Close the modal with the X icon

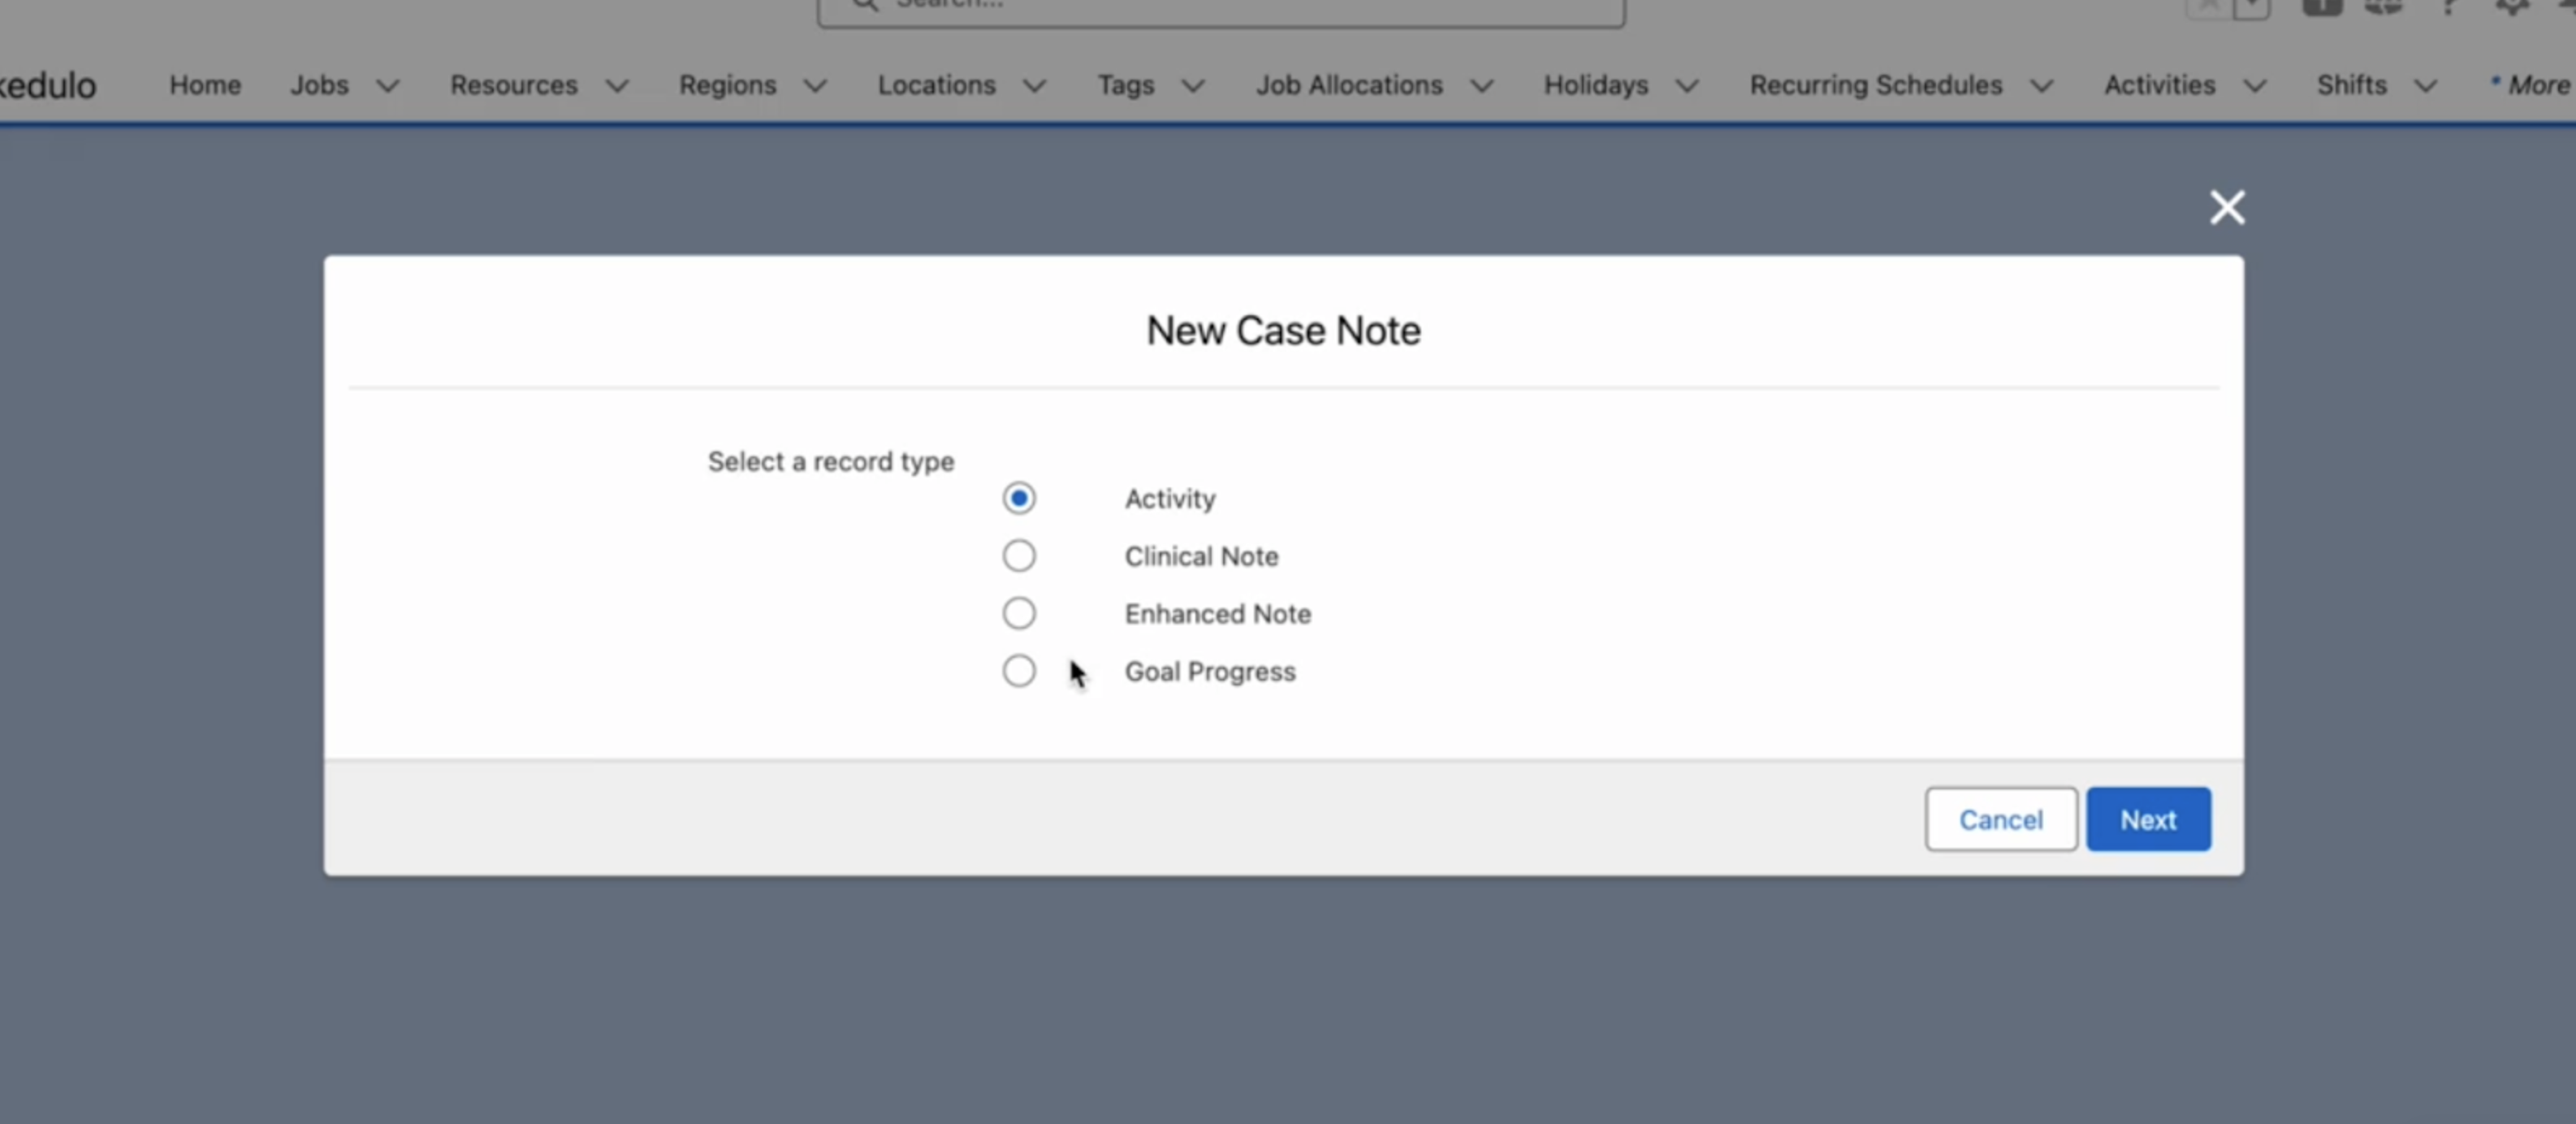coord(2227,208)
